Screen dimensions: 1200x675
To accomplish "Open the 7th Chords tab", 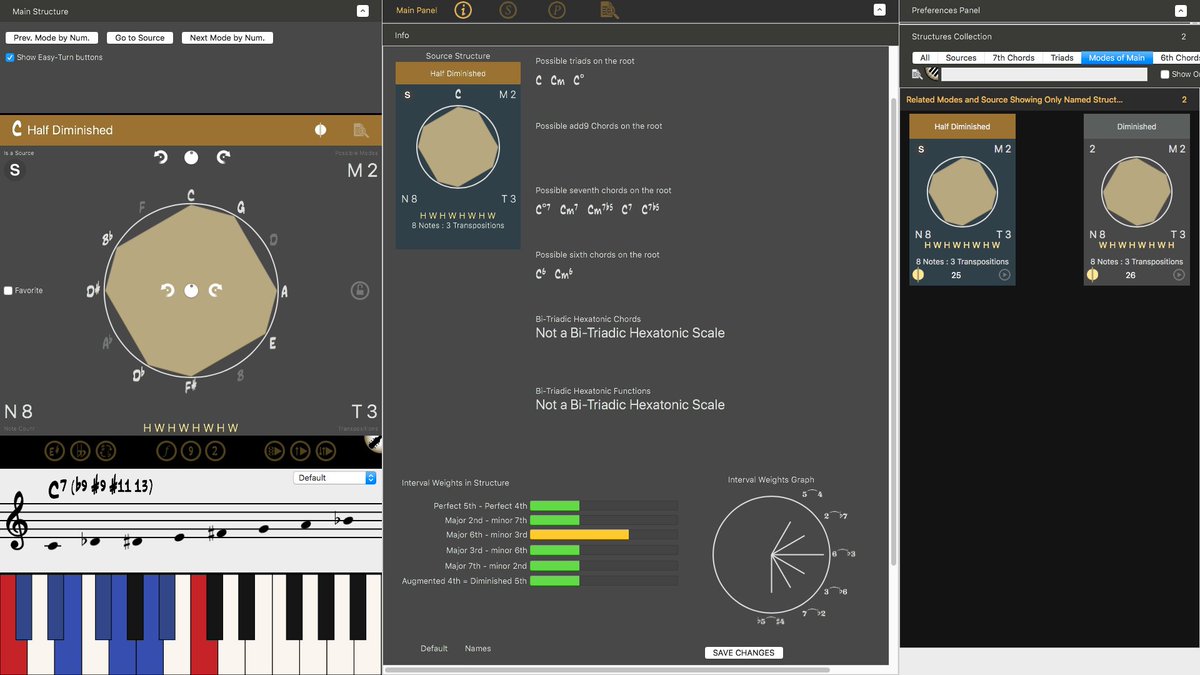I will (1013, 57).
